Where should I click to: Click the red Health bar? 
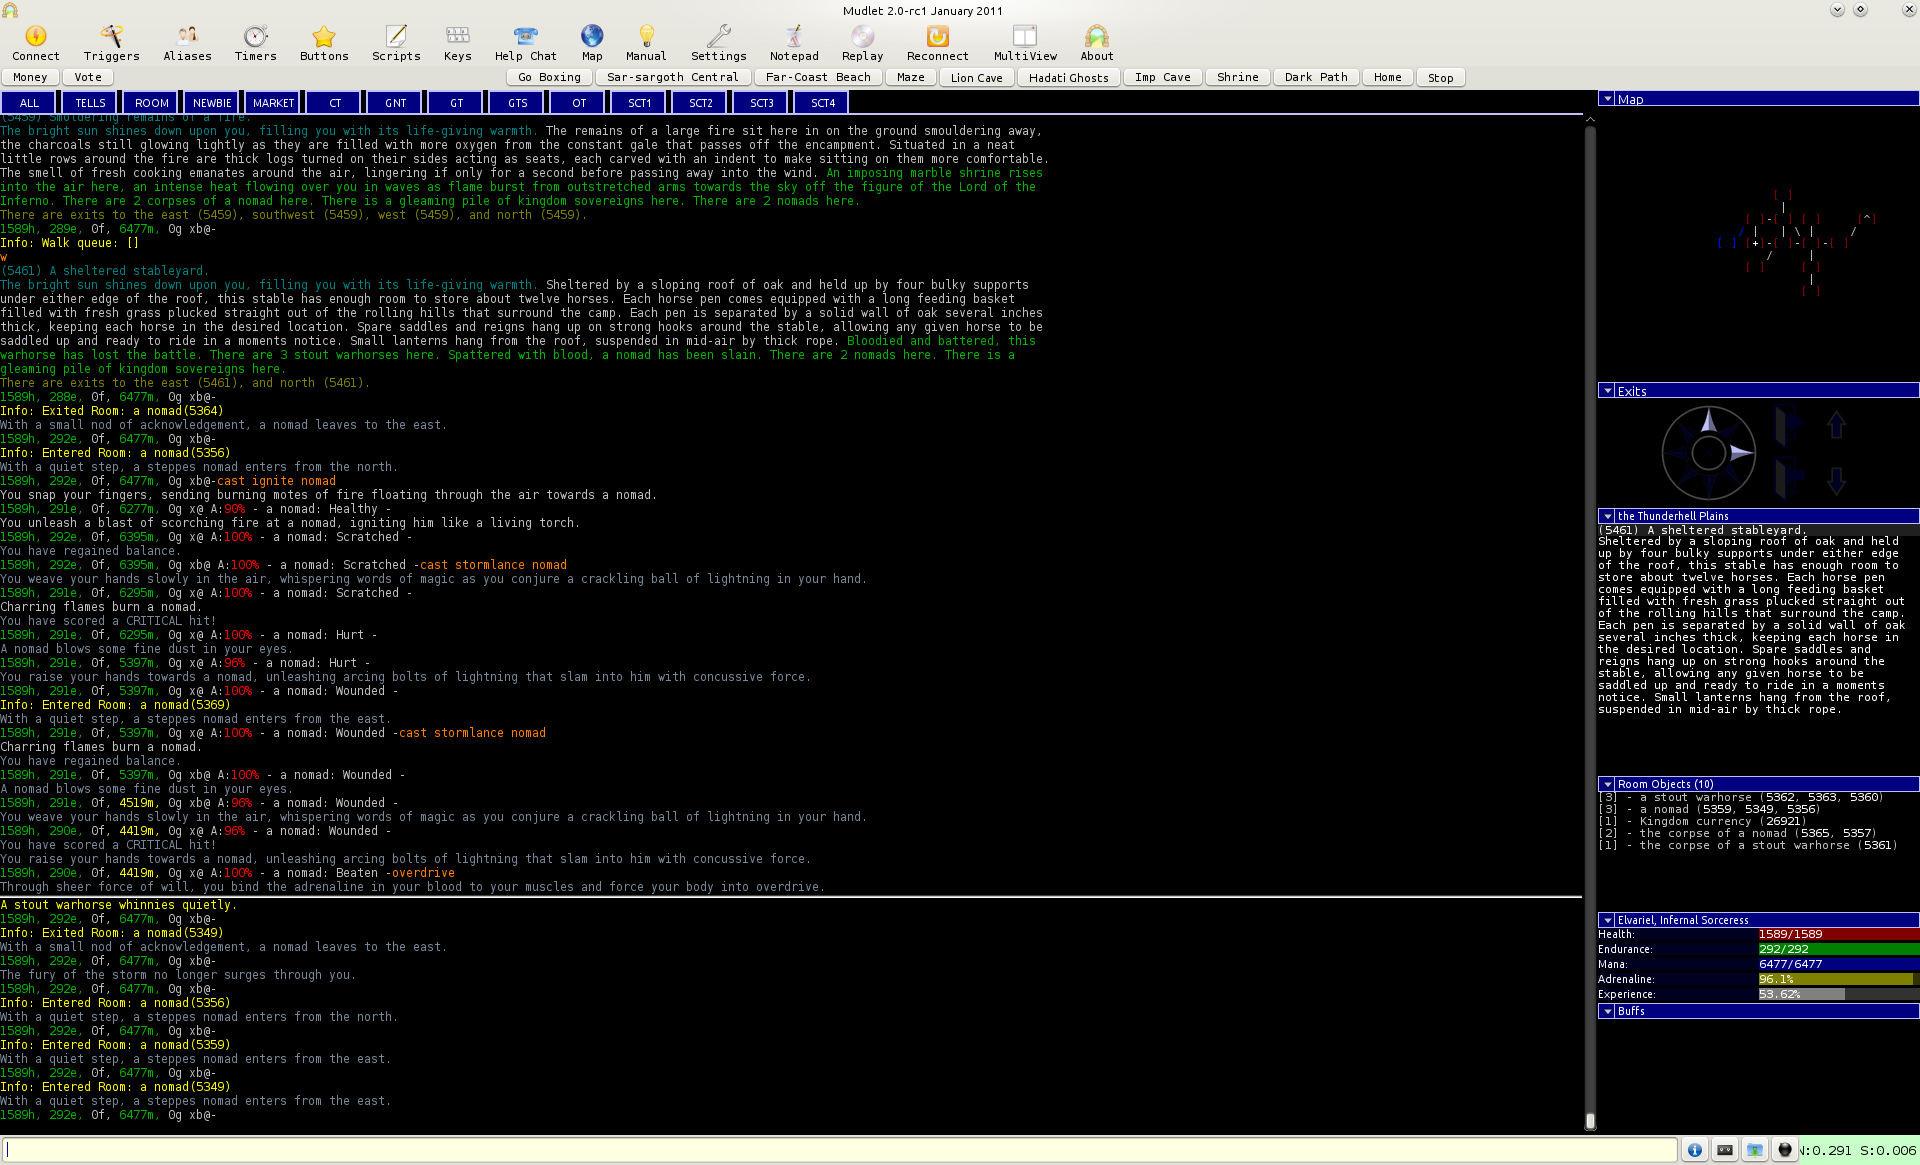[1838, 934]
